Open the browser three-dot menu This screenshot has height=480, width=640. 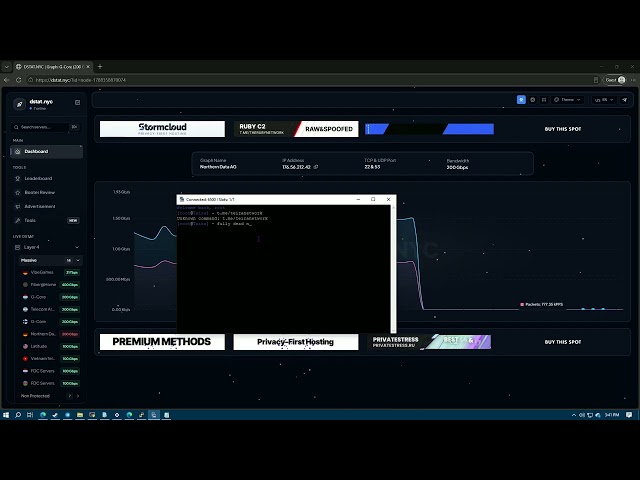pyautogui.click(x=633, y=80)
